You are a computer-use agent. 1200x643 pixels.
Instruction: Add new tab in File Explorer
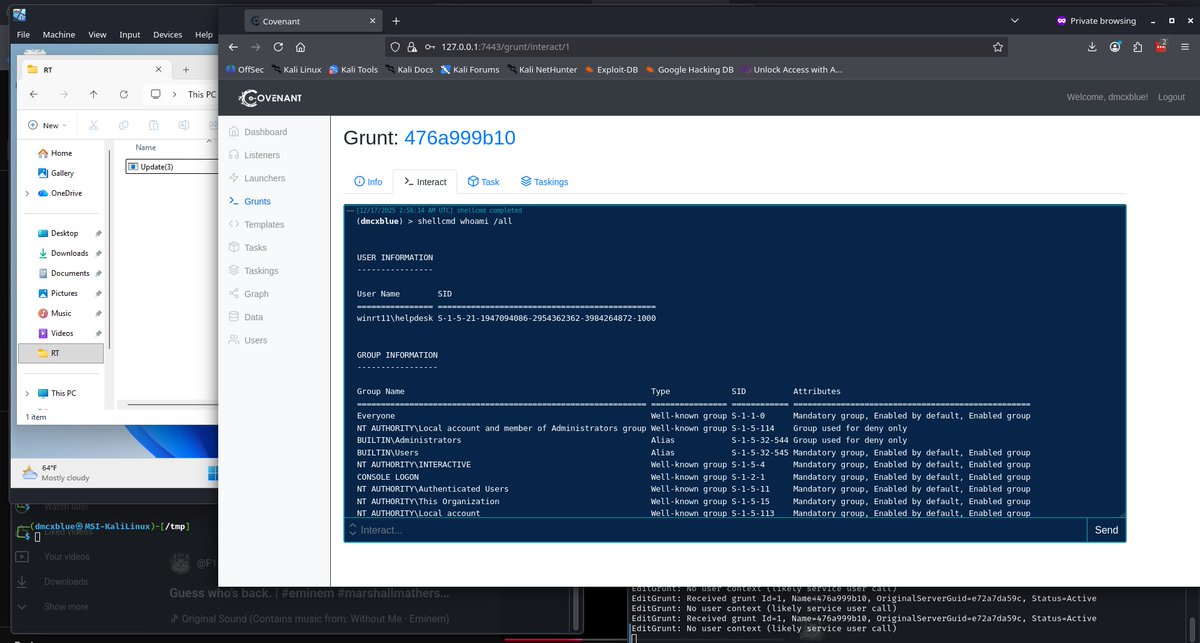(185, 69)
